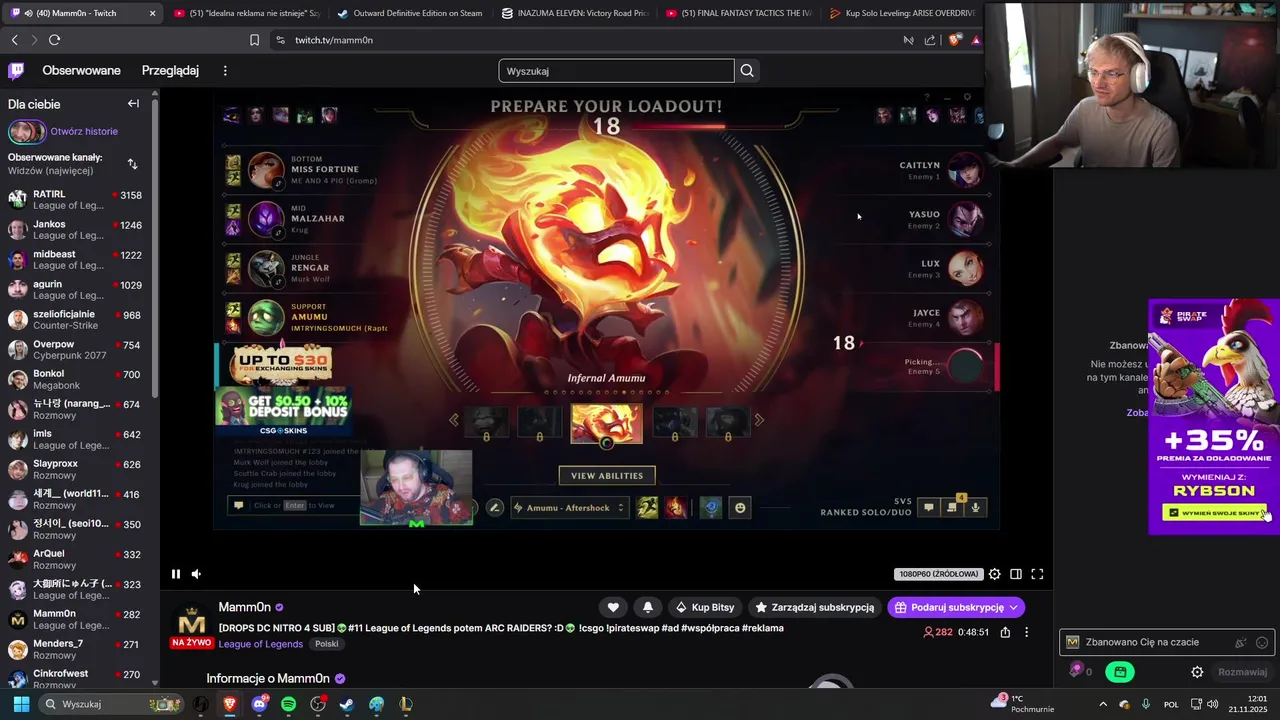This screenshot has width=1280, height=720.
Task: Open the player settings gear
Action: pos(994,574)
